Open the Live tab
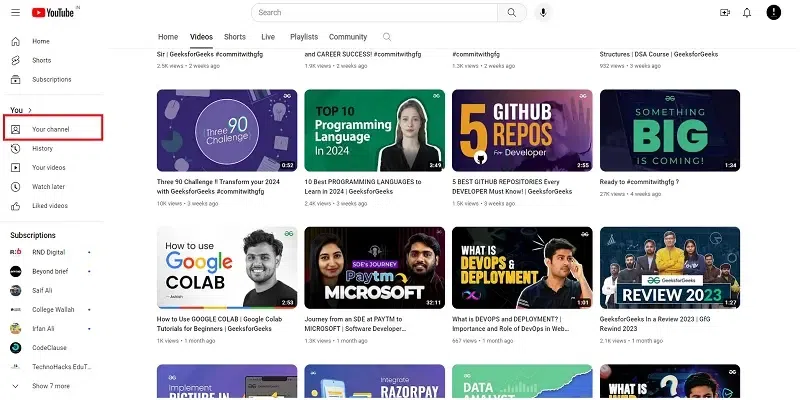The width and height of the screenshot is (800, 400). 268,37
